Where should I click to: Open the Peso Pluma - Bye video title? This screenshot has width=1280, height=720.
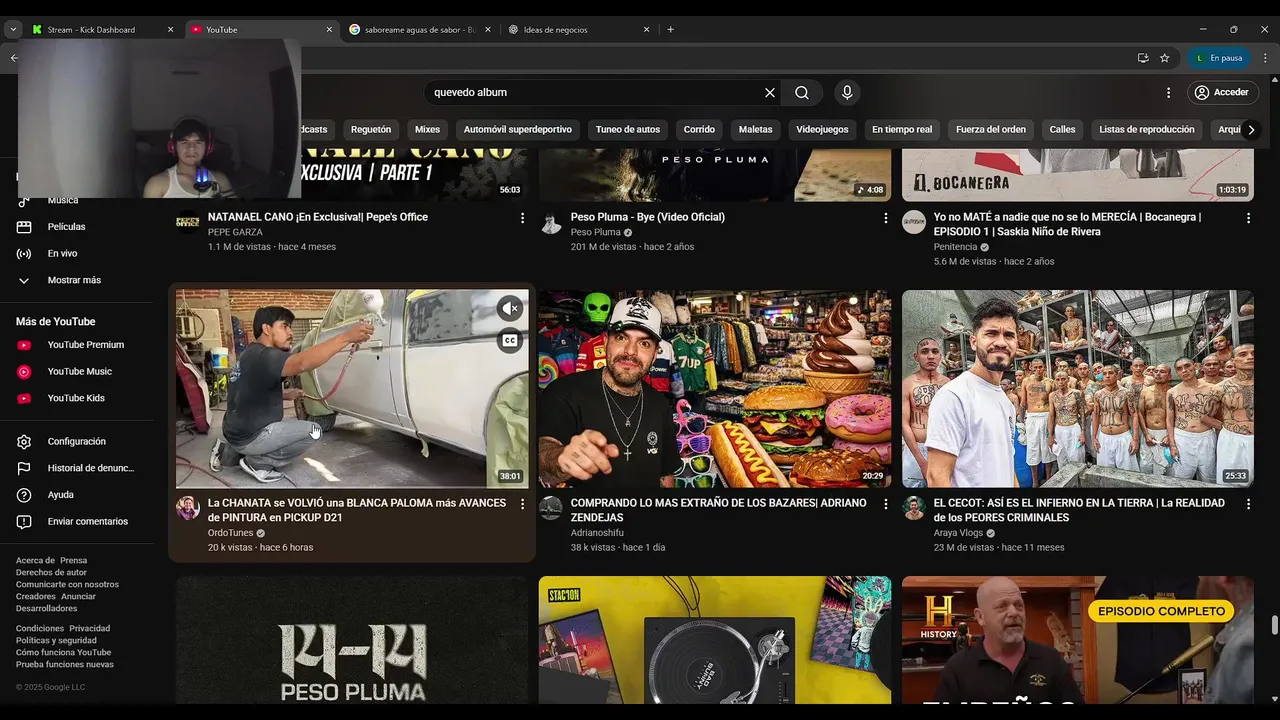tap(648, 217)
